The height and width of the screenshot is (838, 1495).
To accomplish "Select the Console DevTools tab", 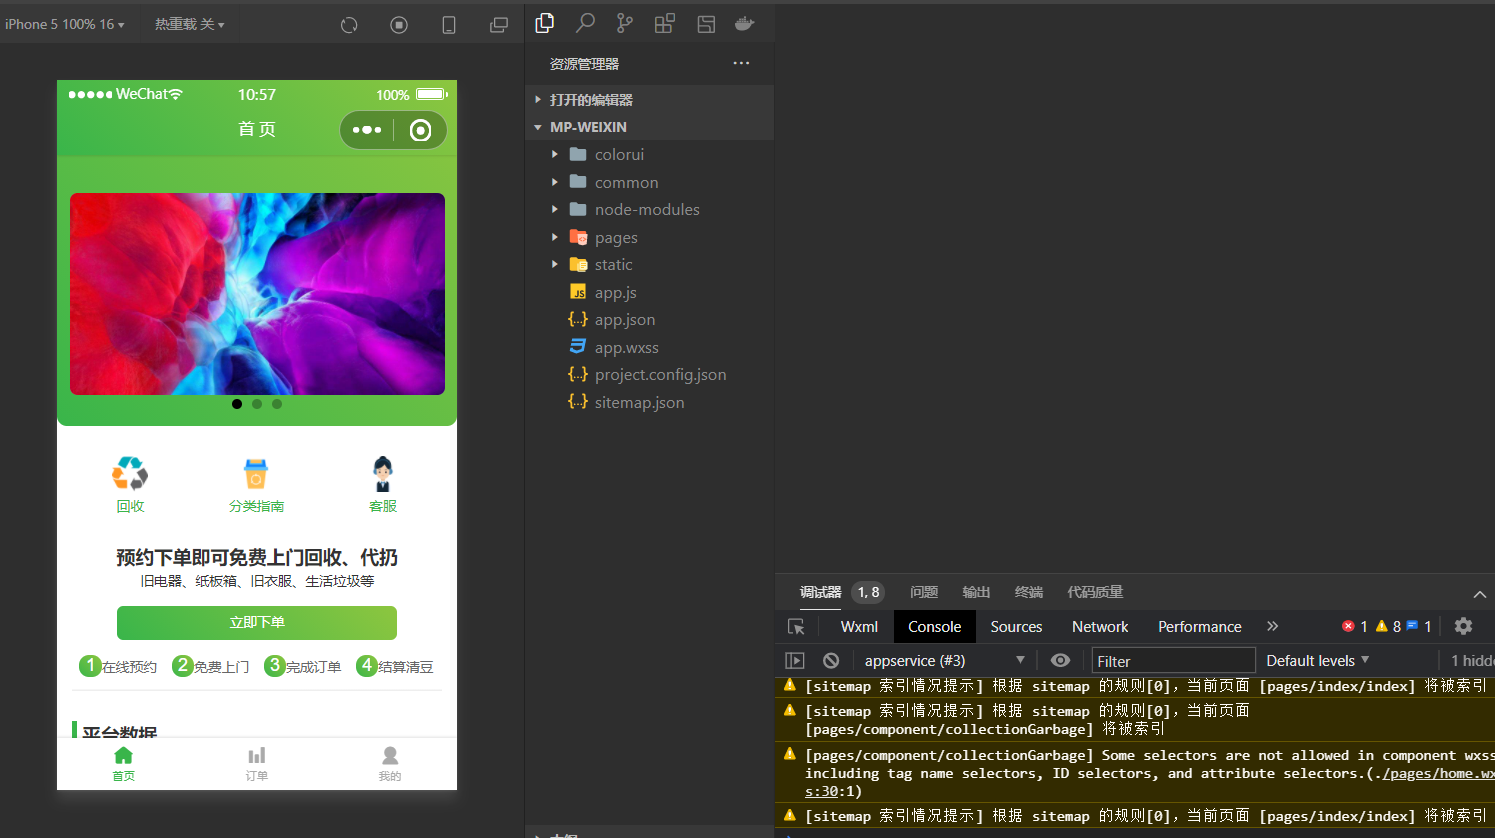I will click(x=934, y=626).
